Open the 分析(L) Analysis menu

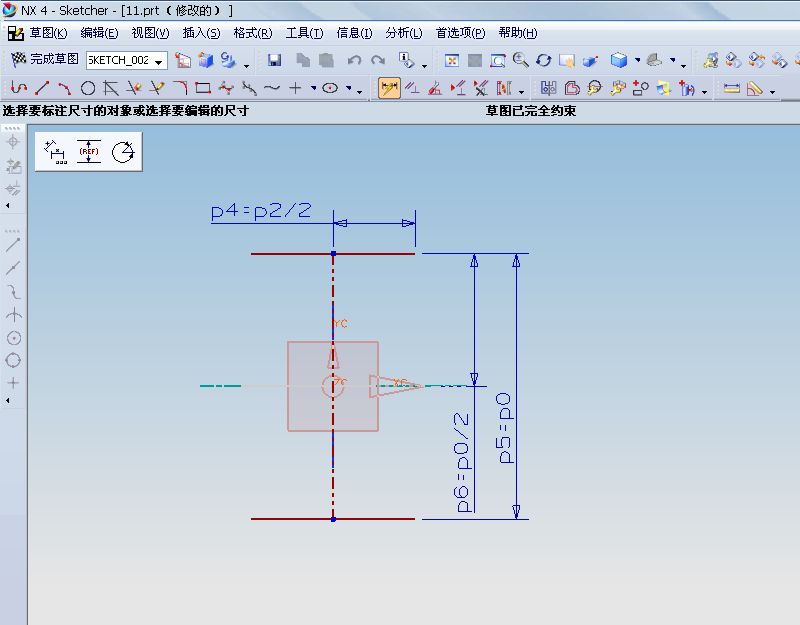click(x=404, y=33)
